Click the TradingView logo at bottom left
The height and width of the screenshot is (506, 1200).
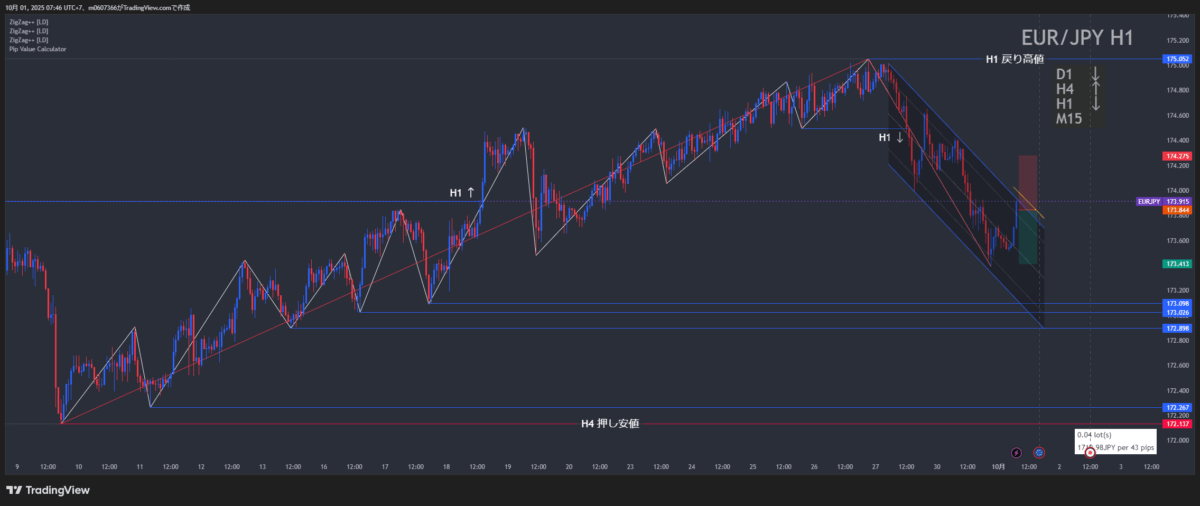[48, 490]
